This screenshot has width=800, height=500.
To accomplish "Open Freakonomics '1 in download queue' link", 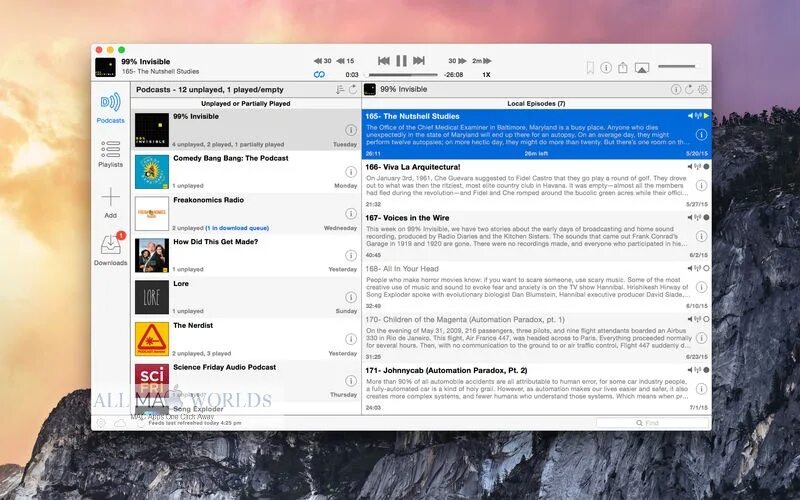I will [237, 228].
